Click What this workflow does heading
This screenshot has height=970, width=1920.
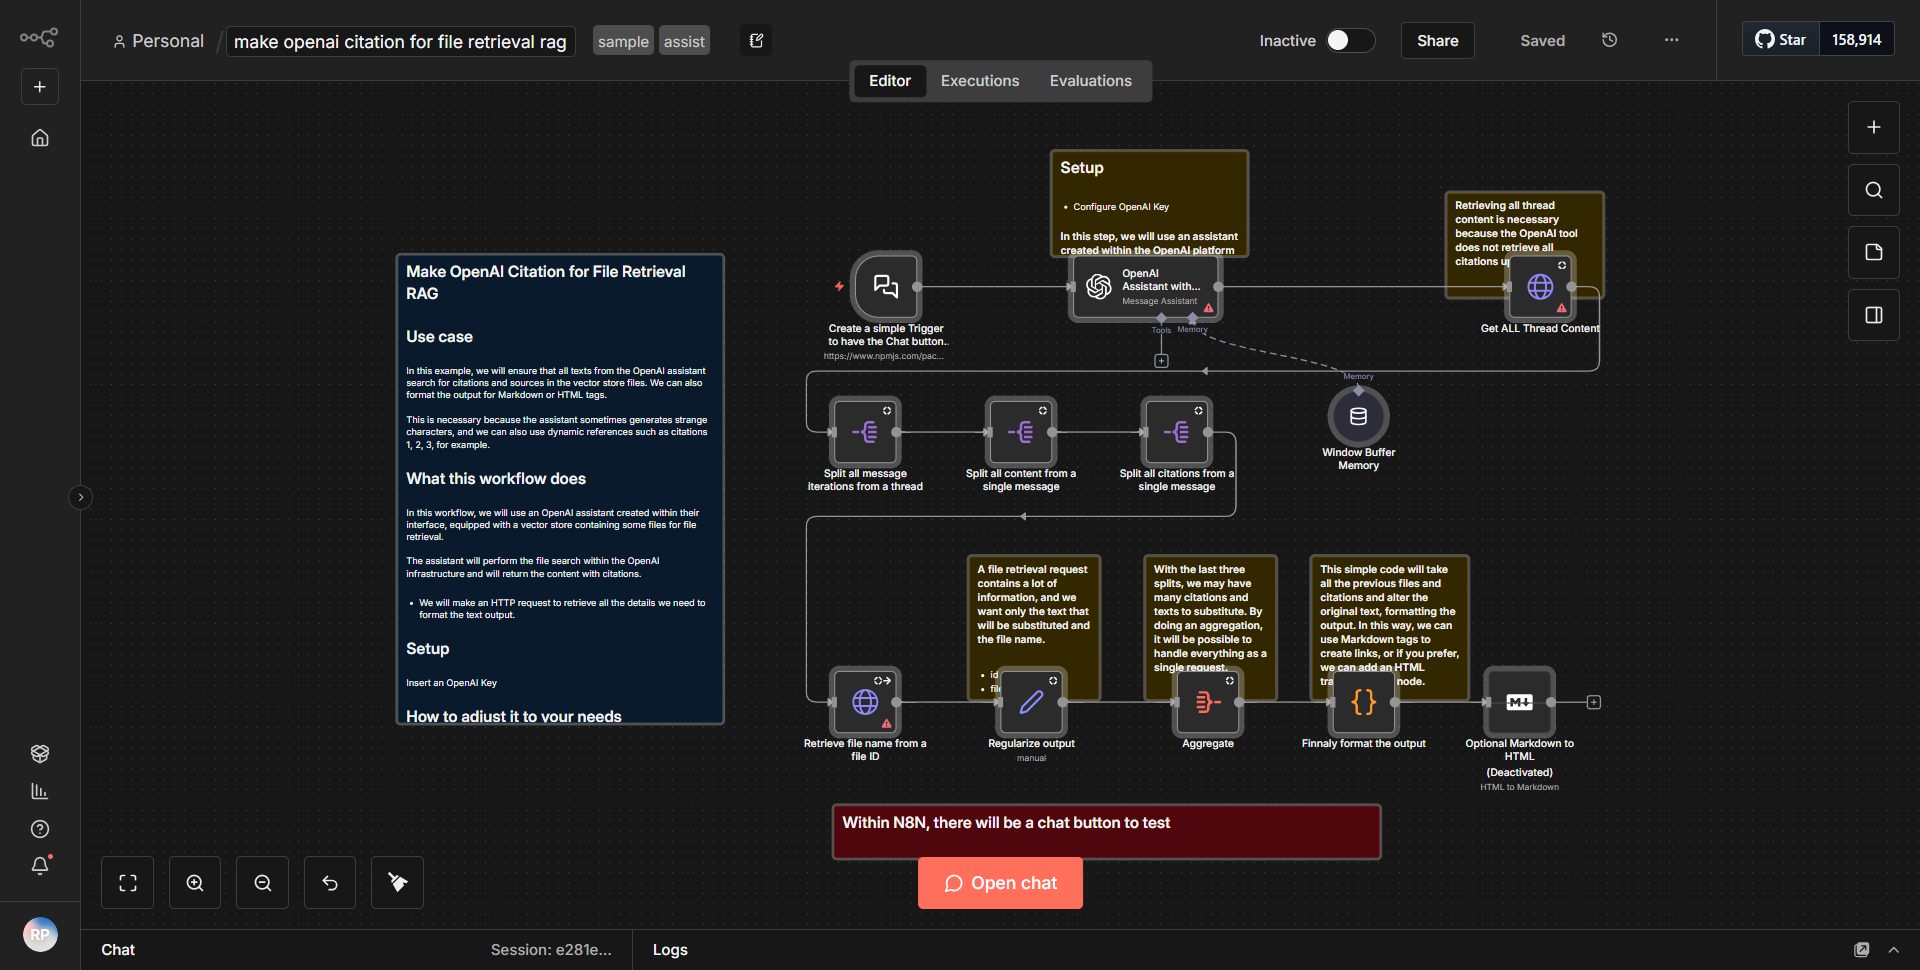coord(496,479)
